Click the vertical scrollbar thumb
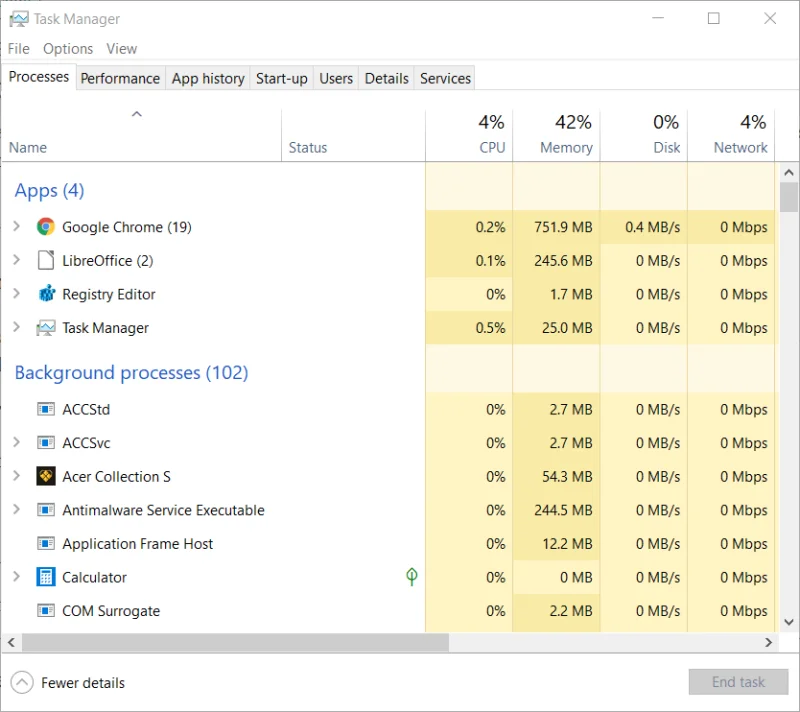800x712 pixels. click(x=789, y=197)
